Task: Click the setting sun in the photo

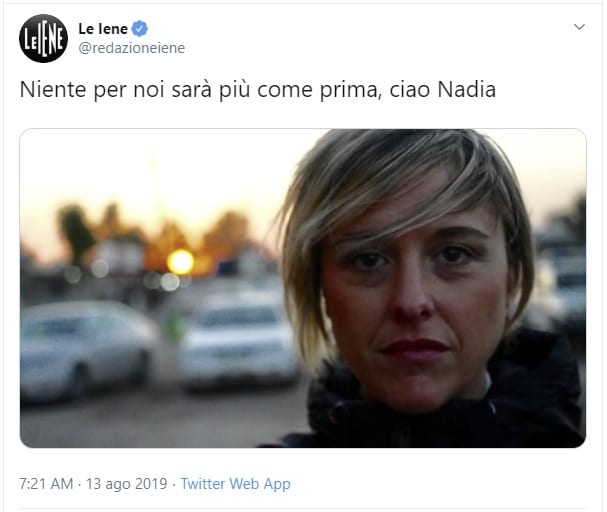Action: pyautogui.click(x=180, y=262)
